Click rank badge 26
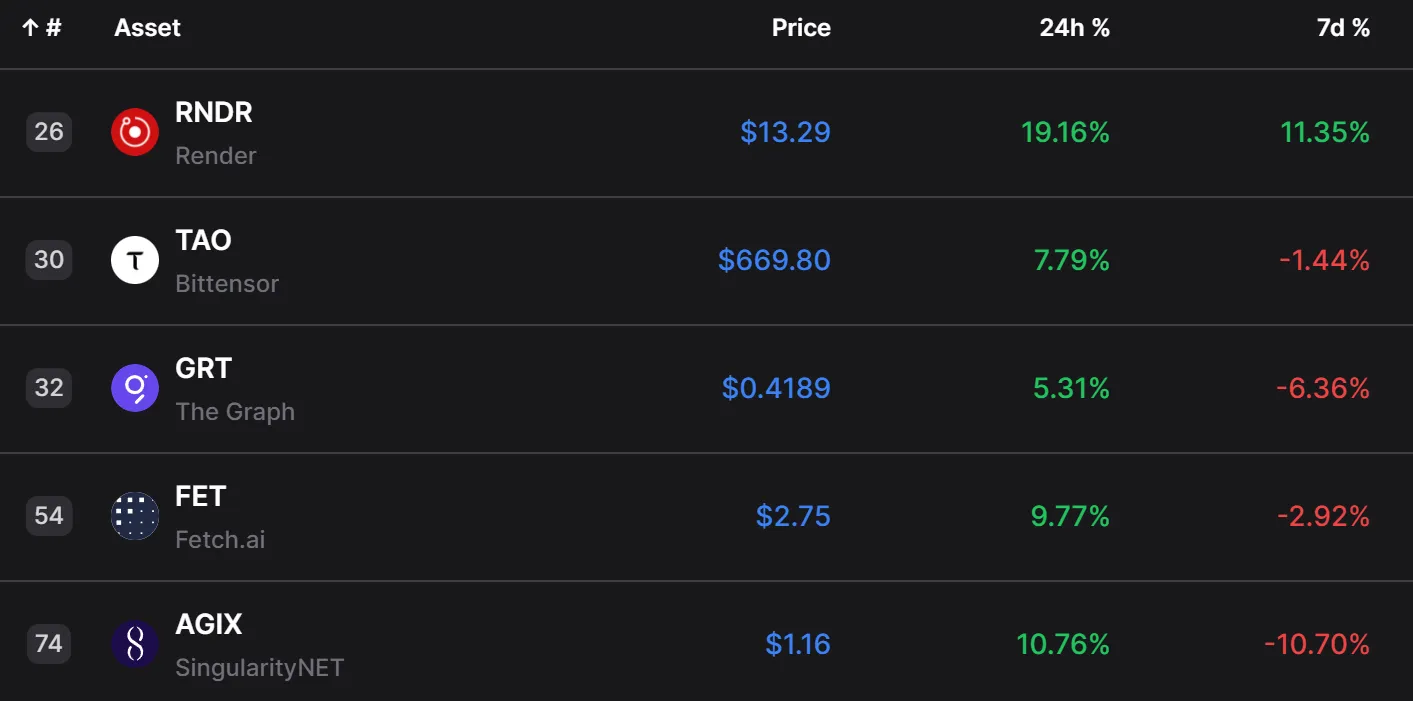The image size is (1413, 701). click(x=49, y=132)
